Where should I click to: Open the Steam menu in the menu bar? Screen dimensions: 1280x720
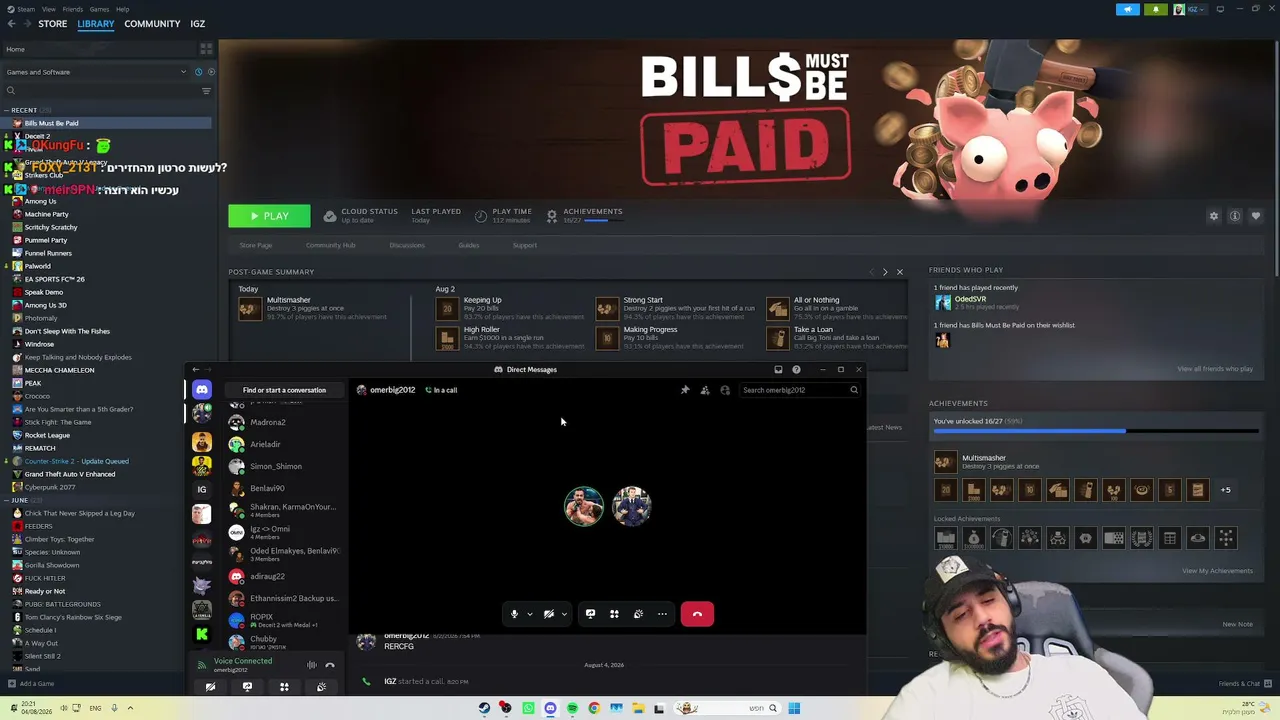pos(26,9)
